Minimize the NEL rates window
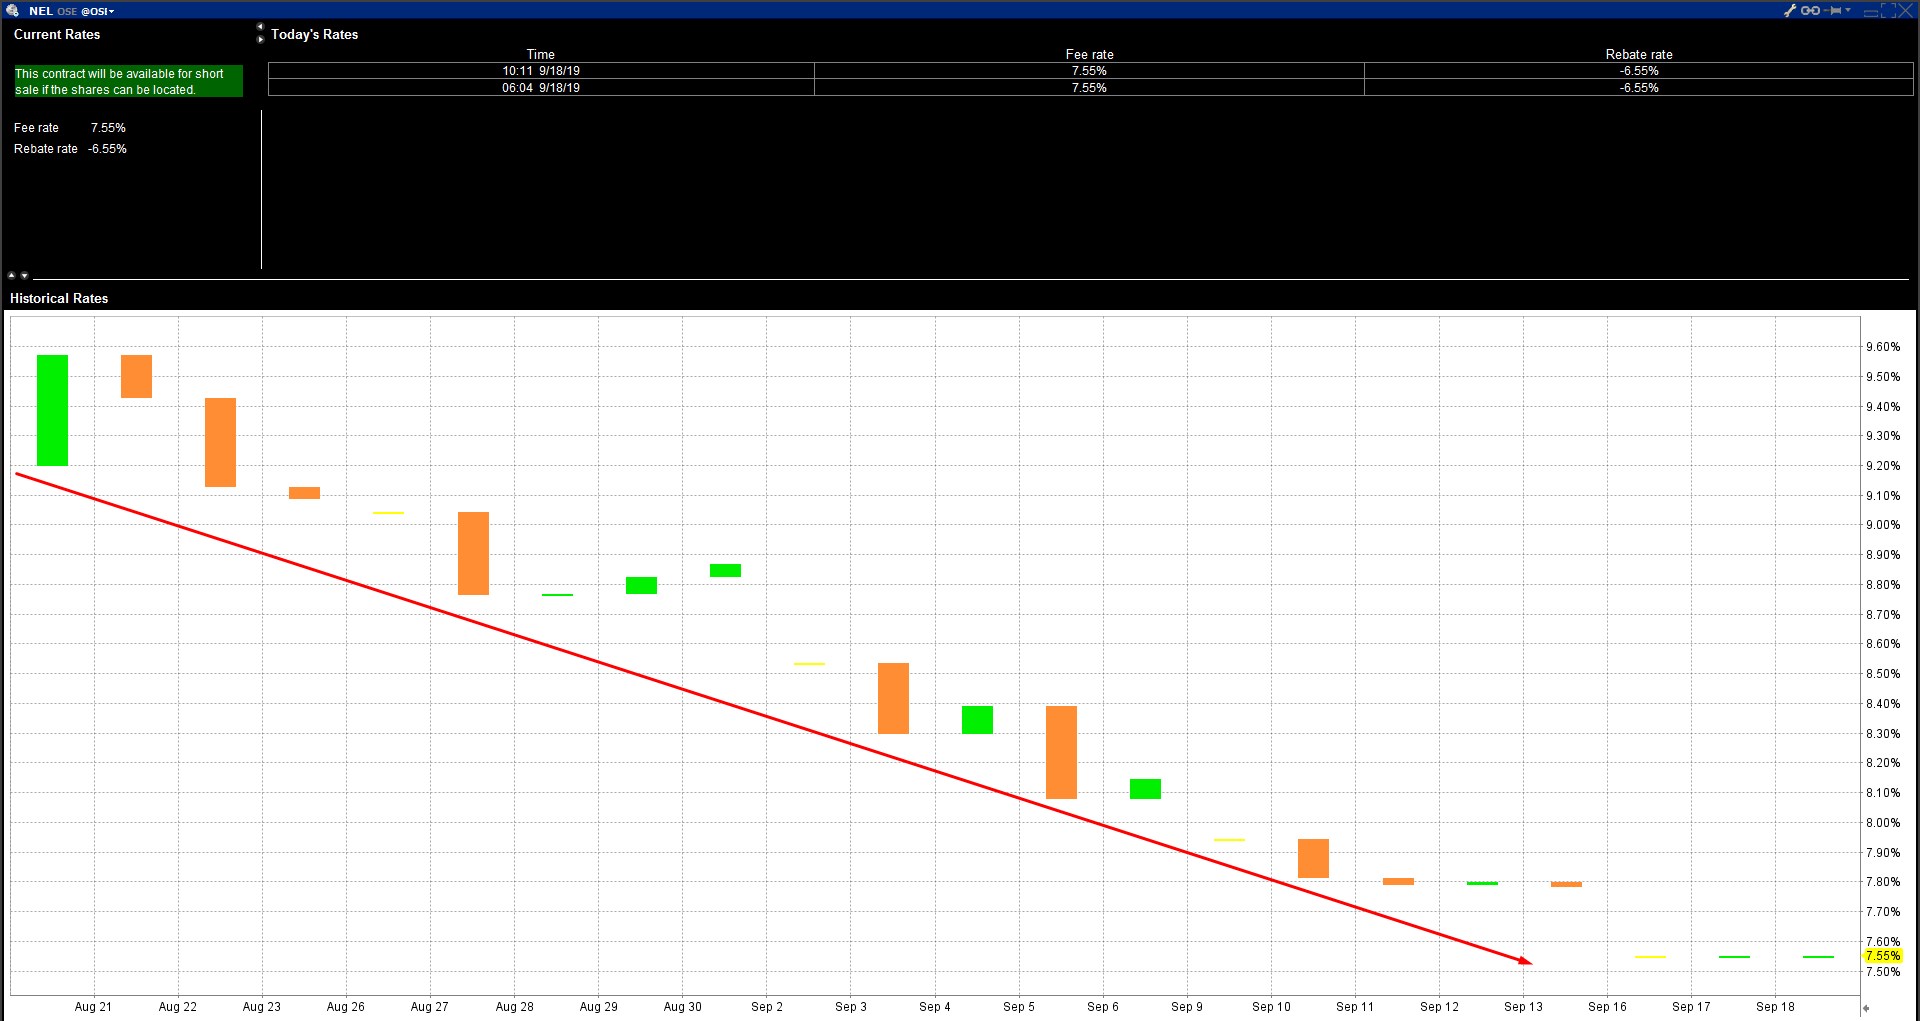 click(1870, 11)
